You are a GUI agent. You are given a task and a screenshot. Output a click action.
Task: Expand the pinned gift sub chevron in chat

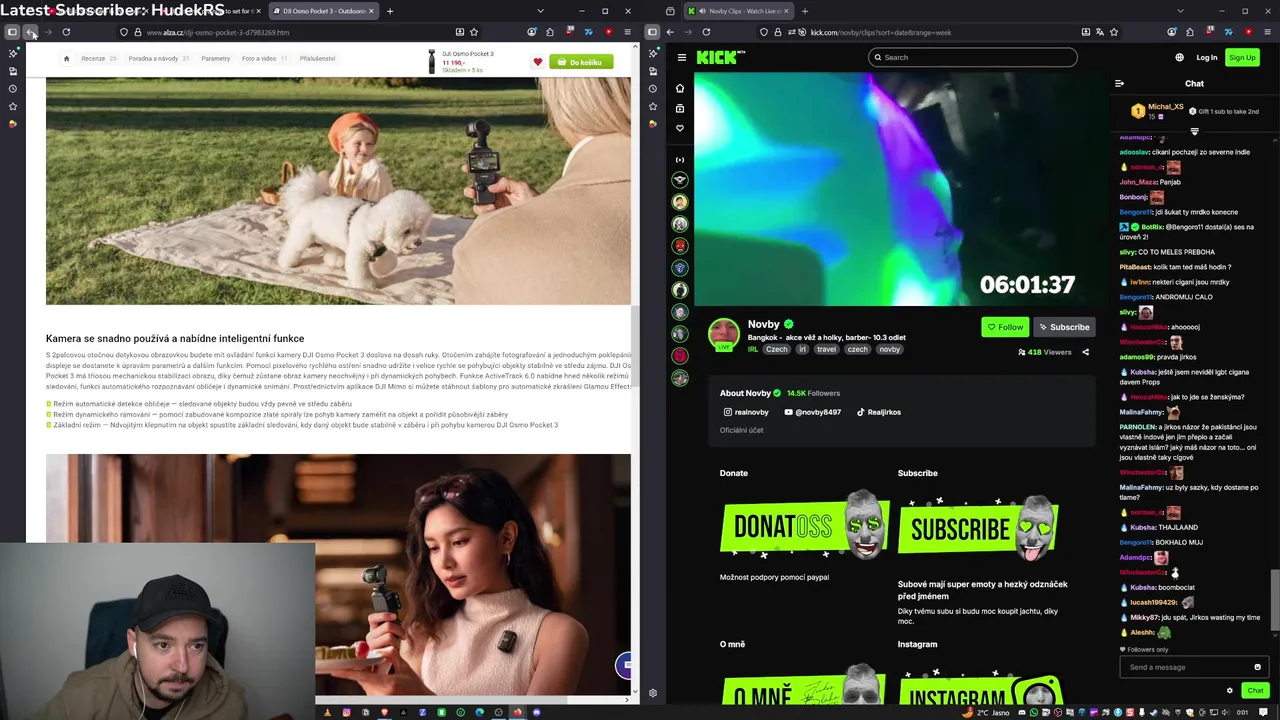(x=1194, y=131)
